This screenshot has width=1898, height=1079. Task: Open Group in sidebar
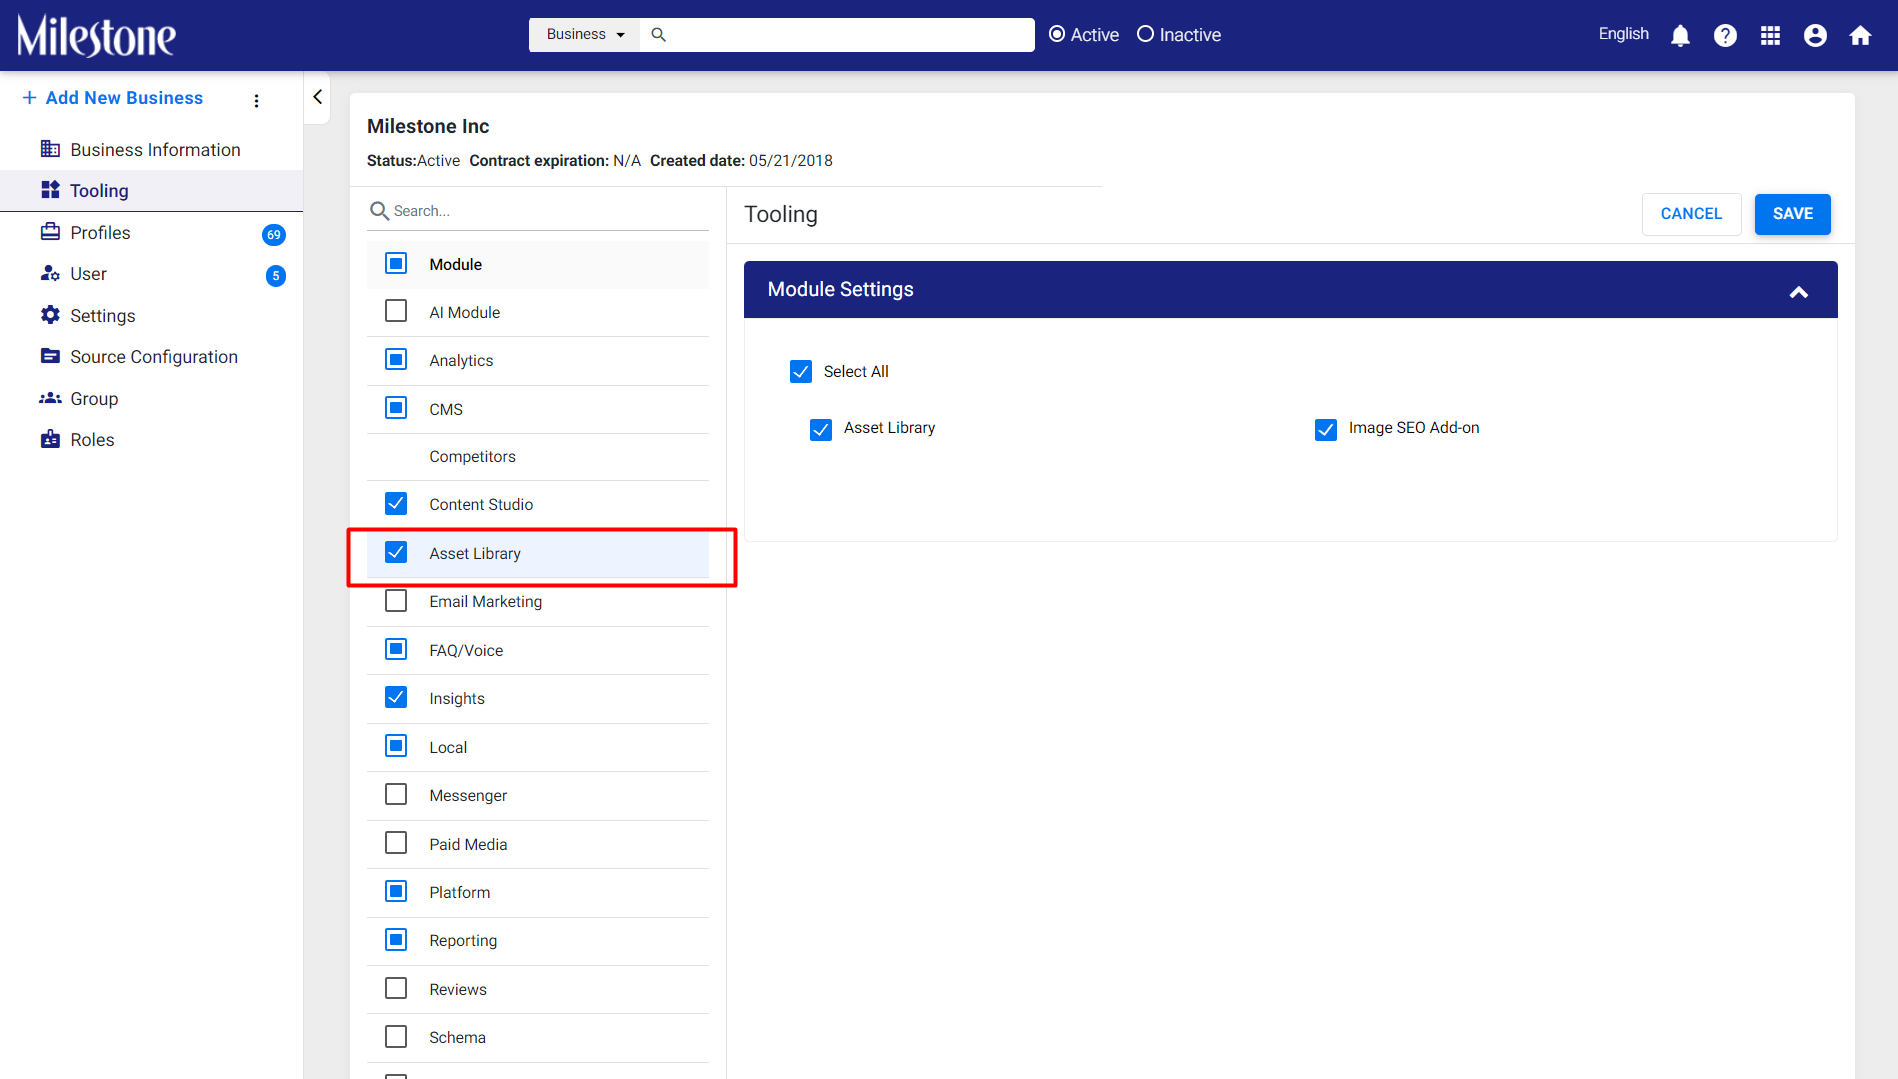152,398
